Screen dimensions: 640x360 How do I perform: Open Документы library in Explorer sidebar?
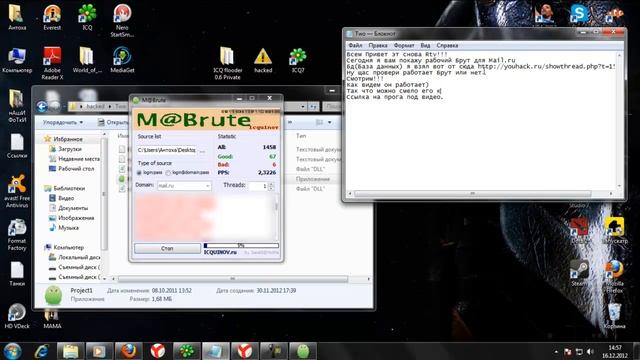(73, 208)
